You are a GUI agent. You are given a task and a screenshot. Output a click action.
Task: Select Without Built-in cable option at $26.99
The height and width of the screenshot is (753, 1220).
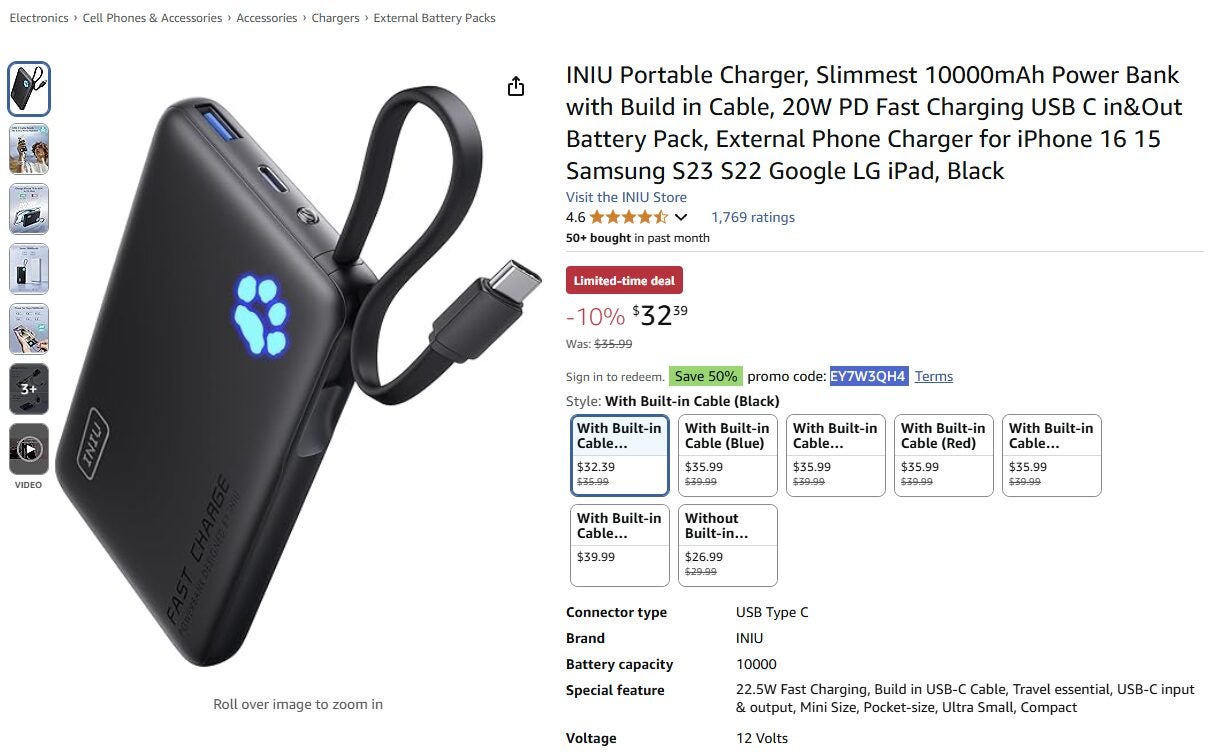point(728,545)
